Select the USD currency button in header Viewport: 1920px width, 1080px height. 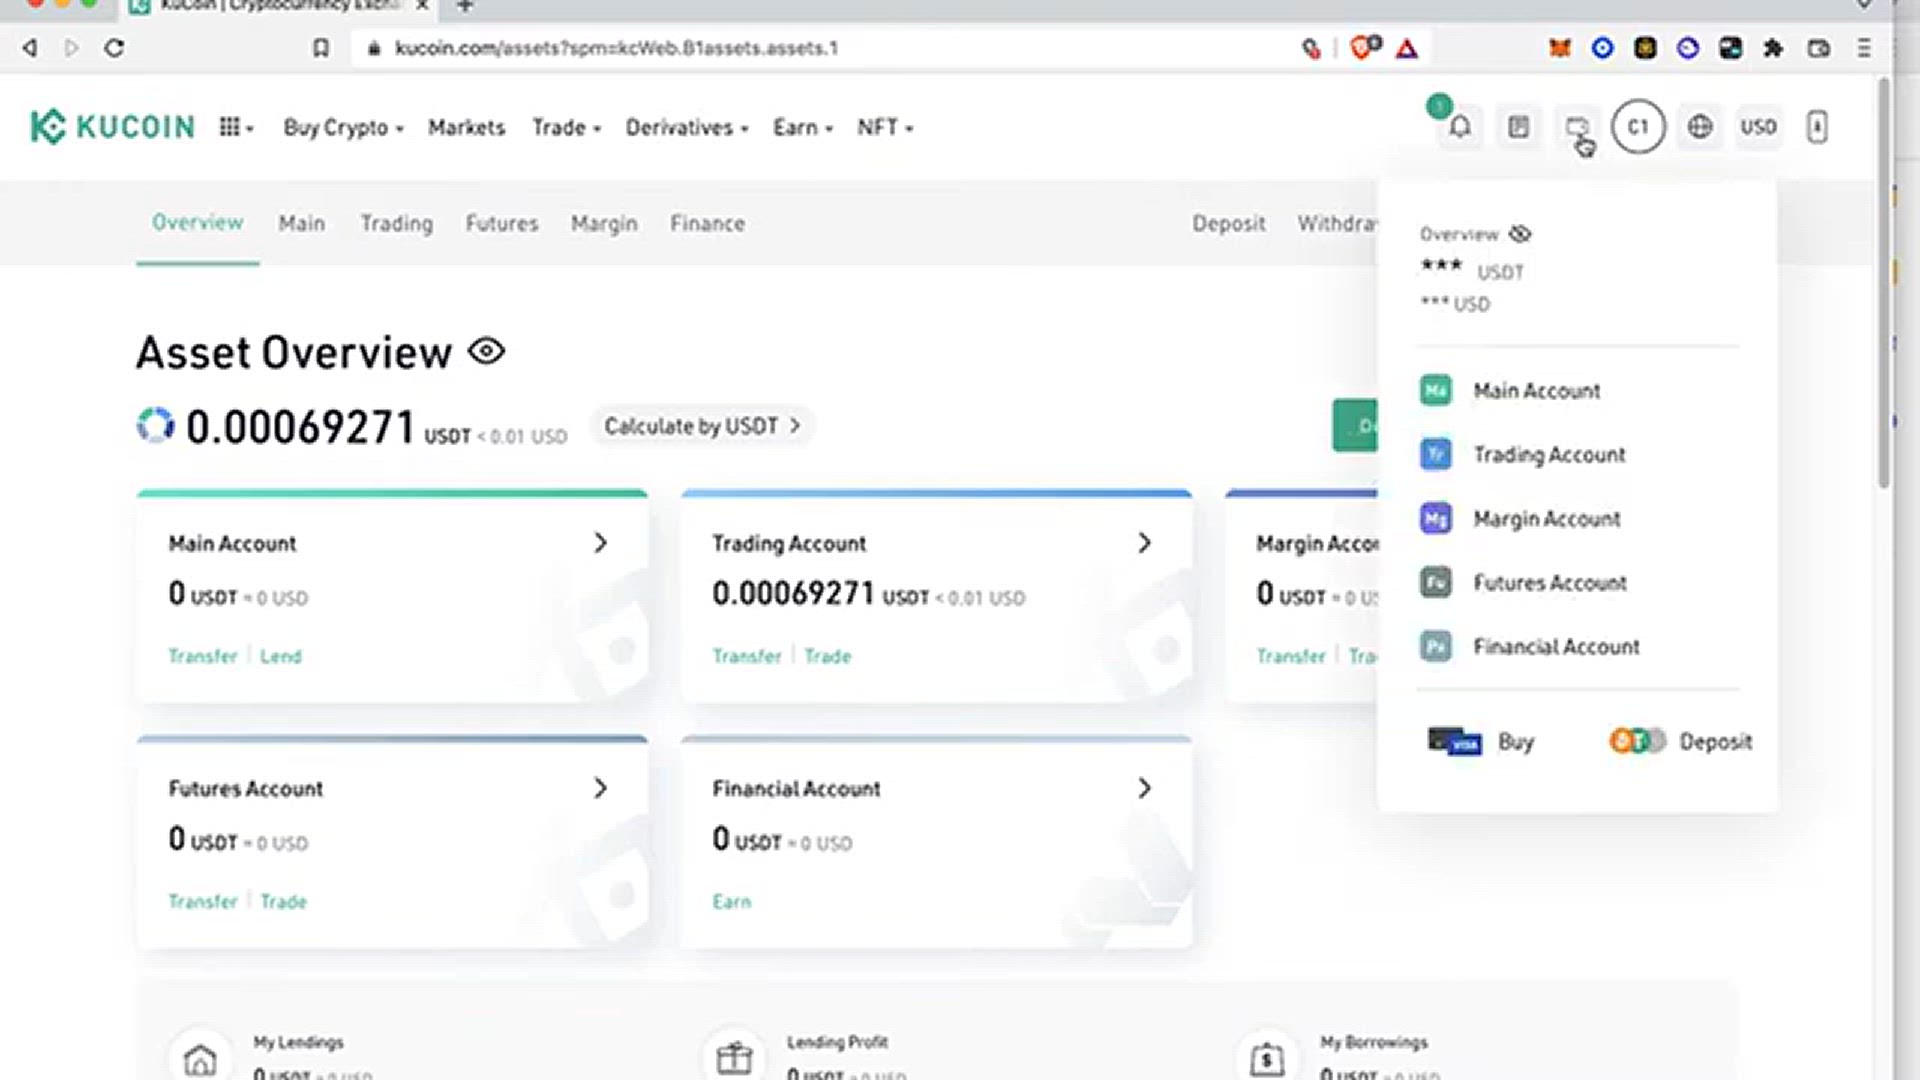(x=1758, y=127)
